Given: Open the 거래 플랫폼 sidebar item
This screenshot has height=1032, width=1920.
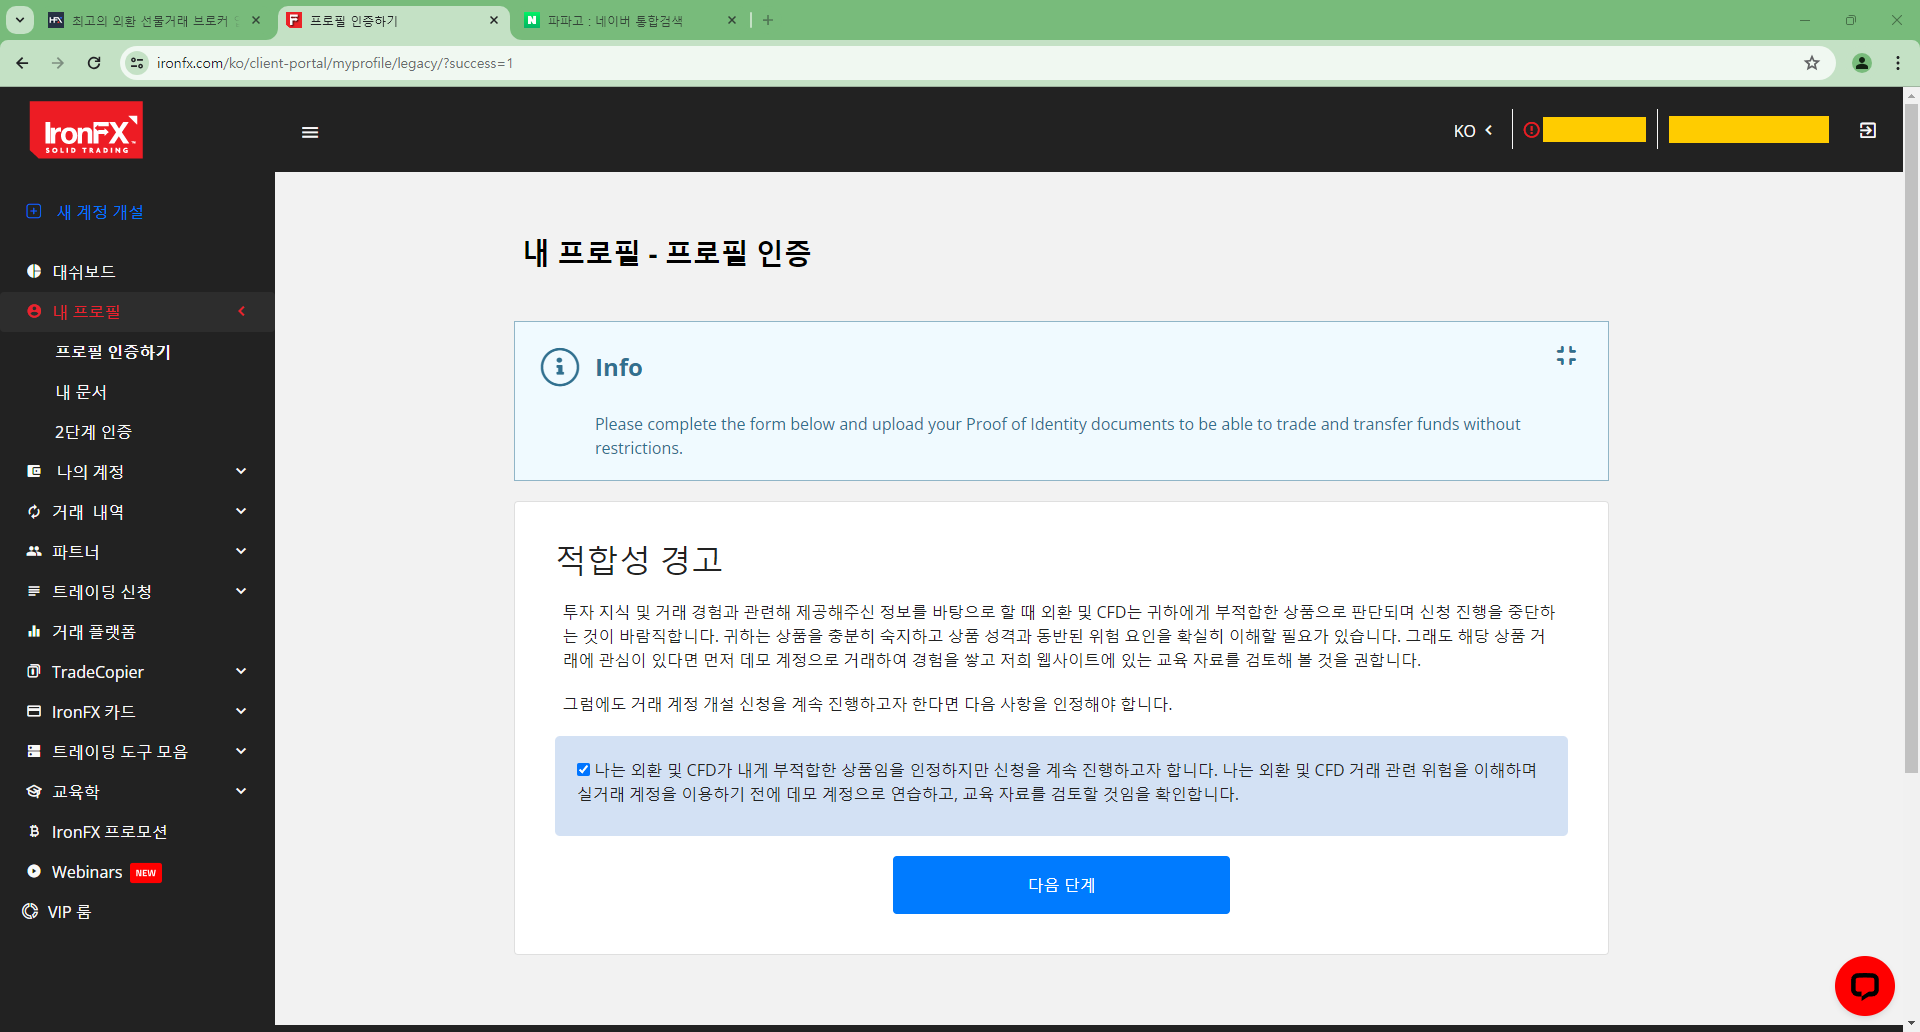Looking at the screenshot, I should pyautogui.click(x=92, y=631).
